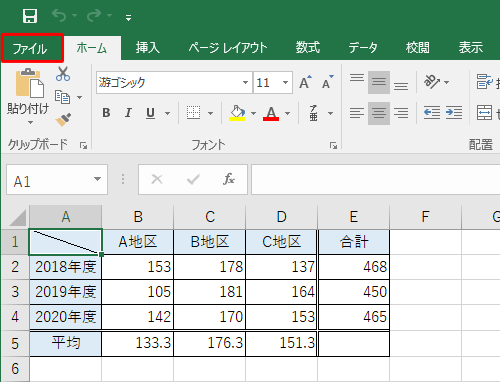500x382 pixels.
Task: Expand the phonetic guide options arrow
Action: click(x=330, y=114)
